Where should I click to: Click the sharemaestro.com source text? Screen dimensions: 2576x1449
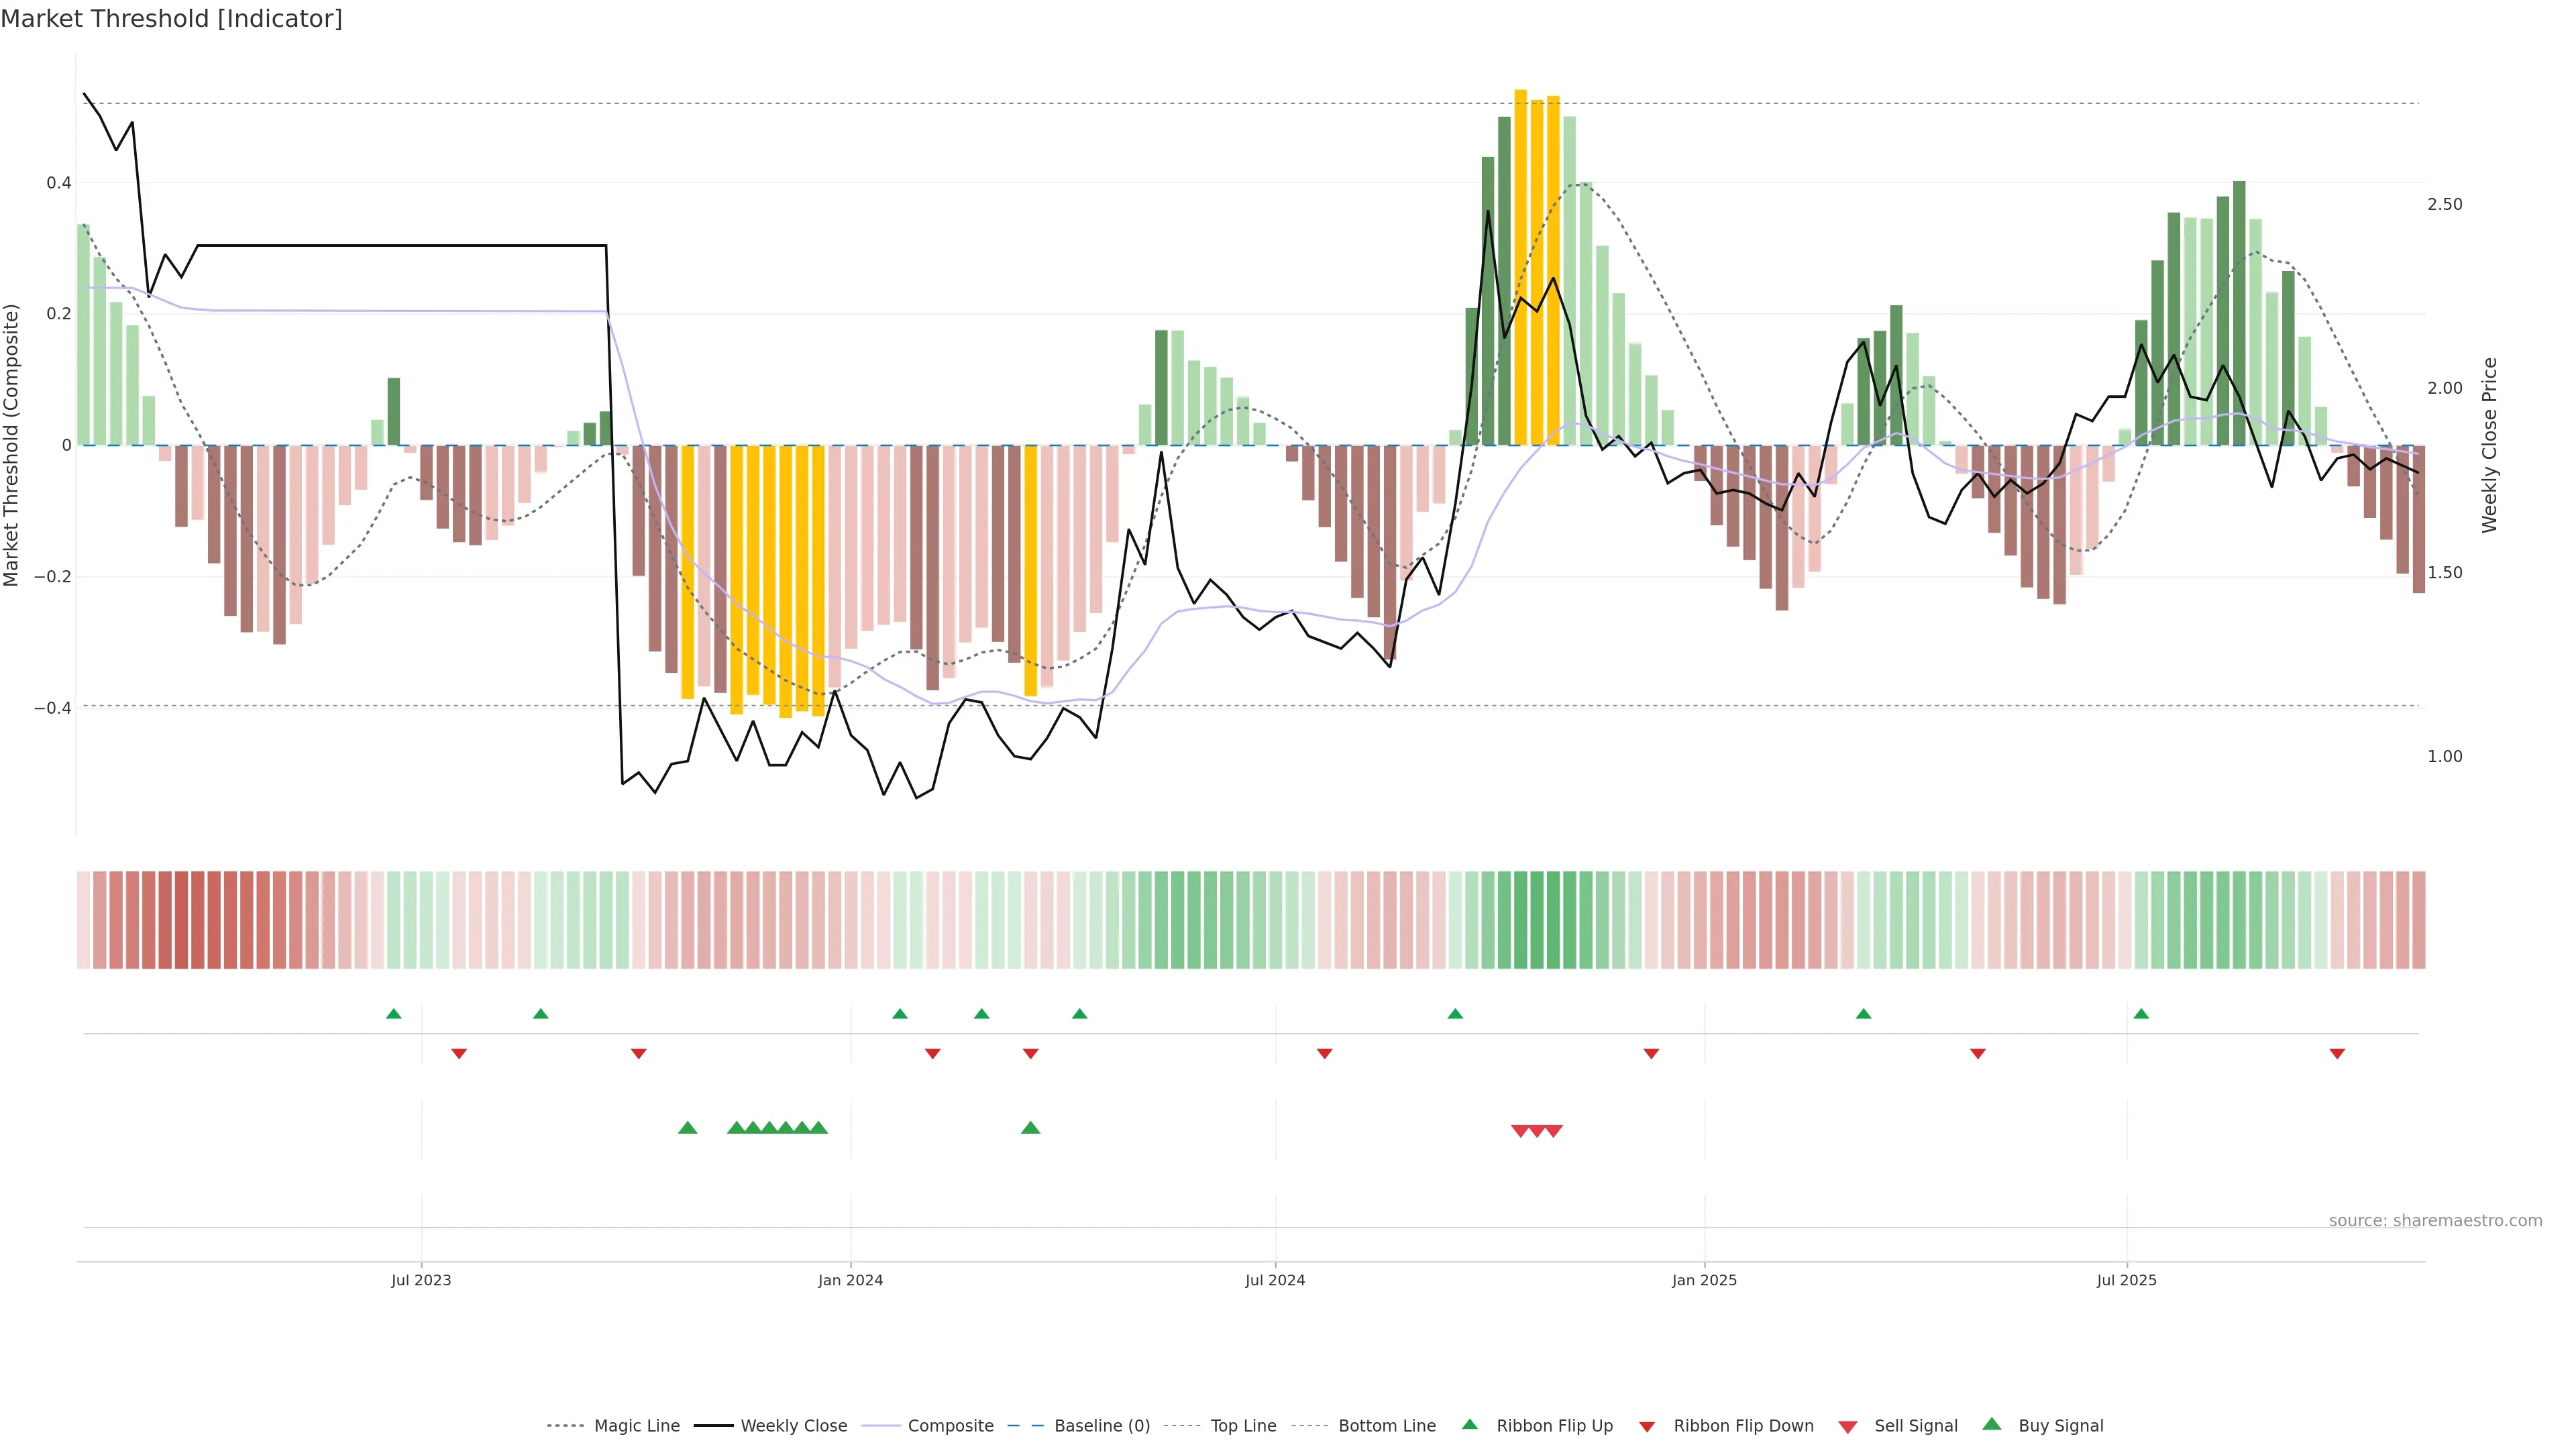[x=2435, y=1220]
